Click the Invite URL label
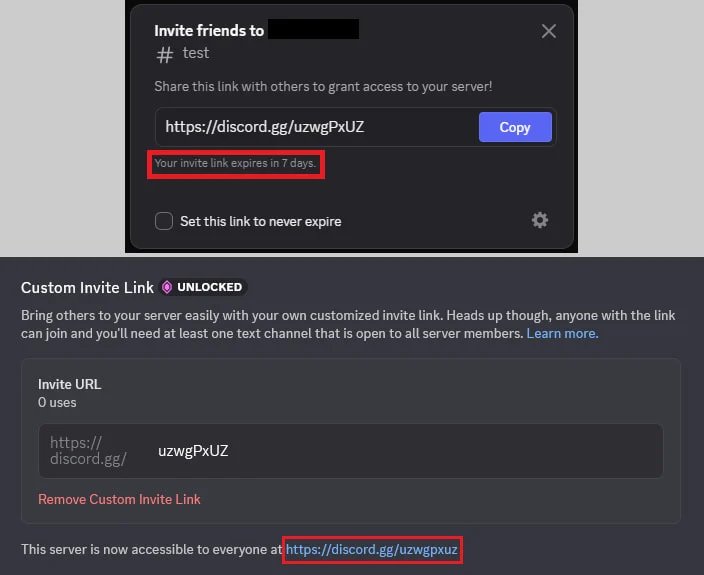This screenshot has width=704, height=575. 70,384
